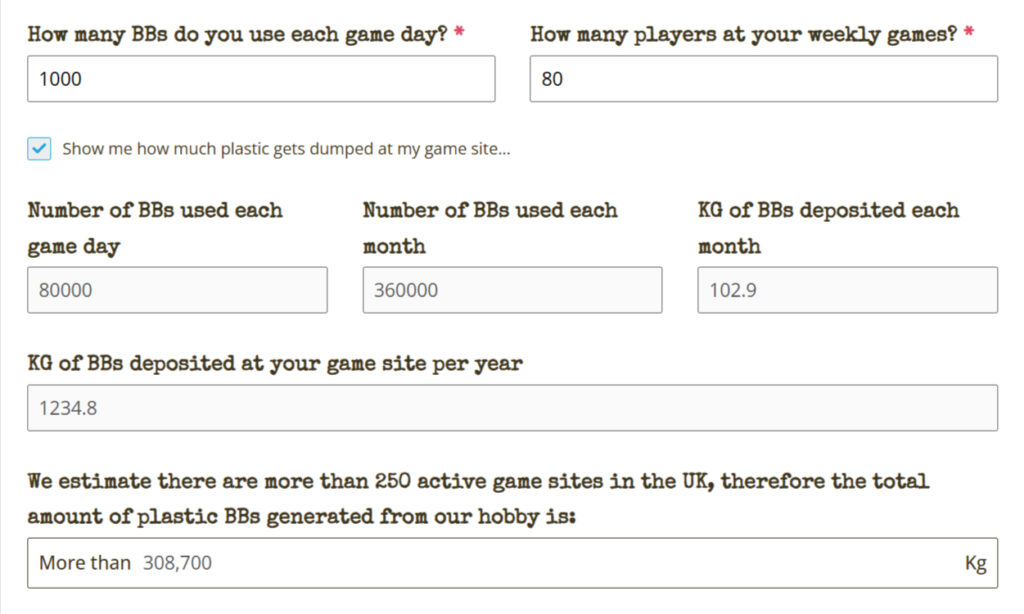This screenshot has width=1024, height=614.
Task: Click 'KG of BBs deposited each month' label
Action: click(828, 228)
